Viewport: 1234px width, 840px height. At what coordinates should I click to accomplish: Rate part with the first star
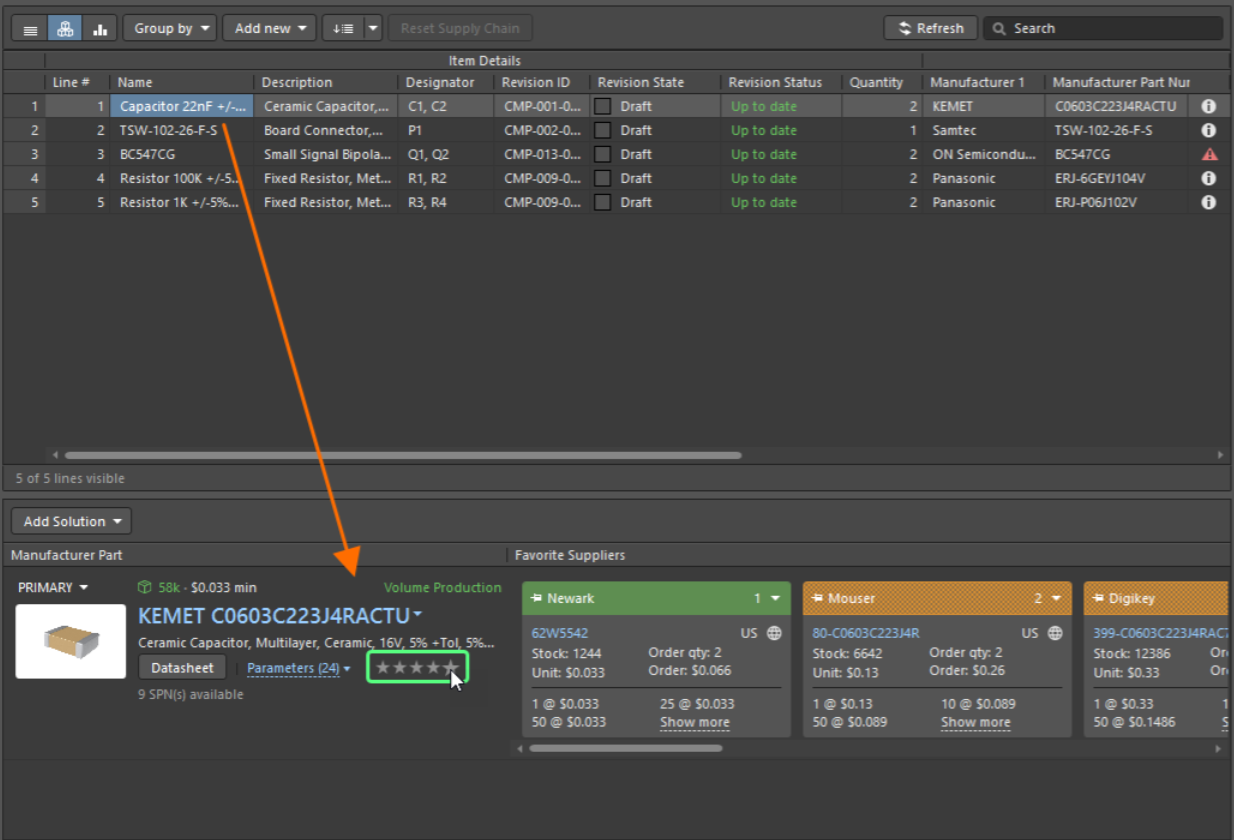click(383, 667)
